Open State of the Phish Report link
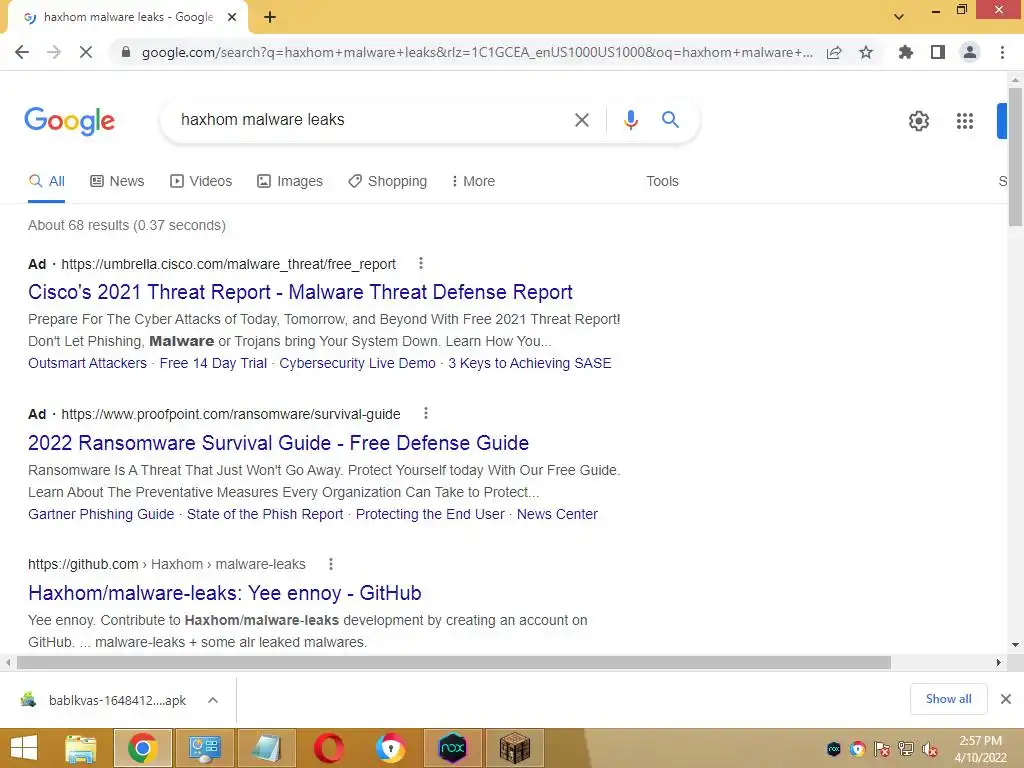The width and height of the screenshot is (1024, 768). (265, 514)
